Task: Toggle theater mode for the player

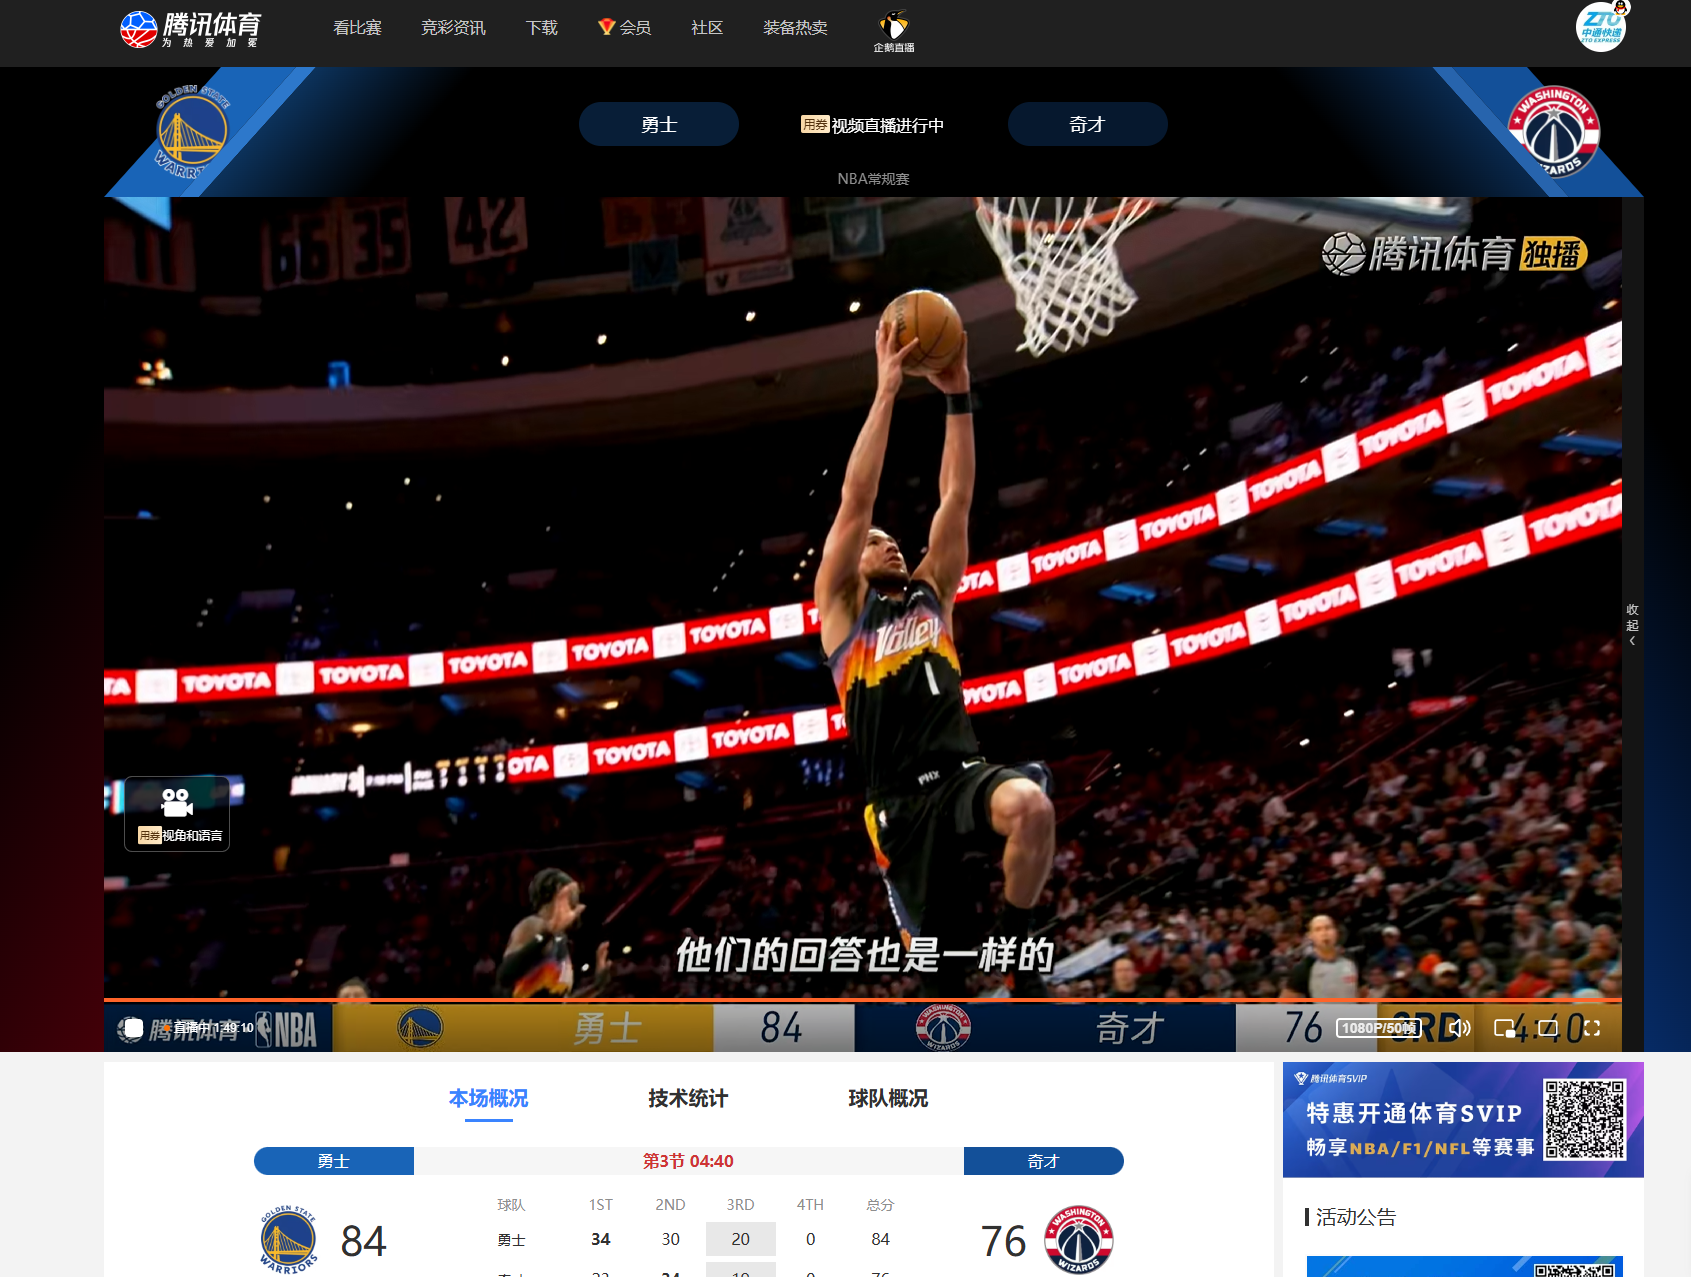Action: point(1548,1028)
